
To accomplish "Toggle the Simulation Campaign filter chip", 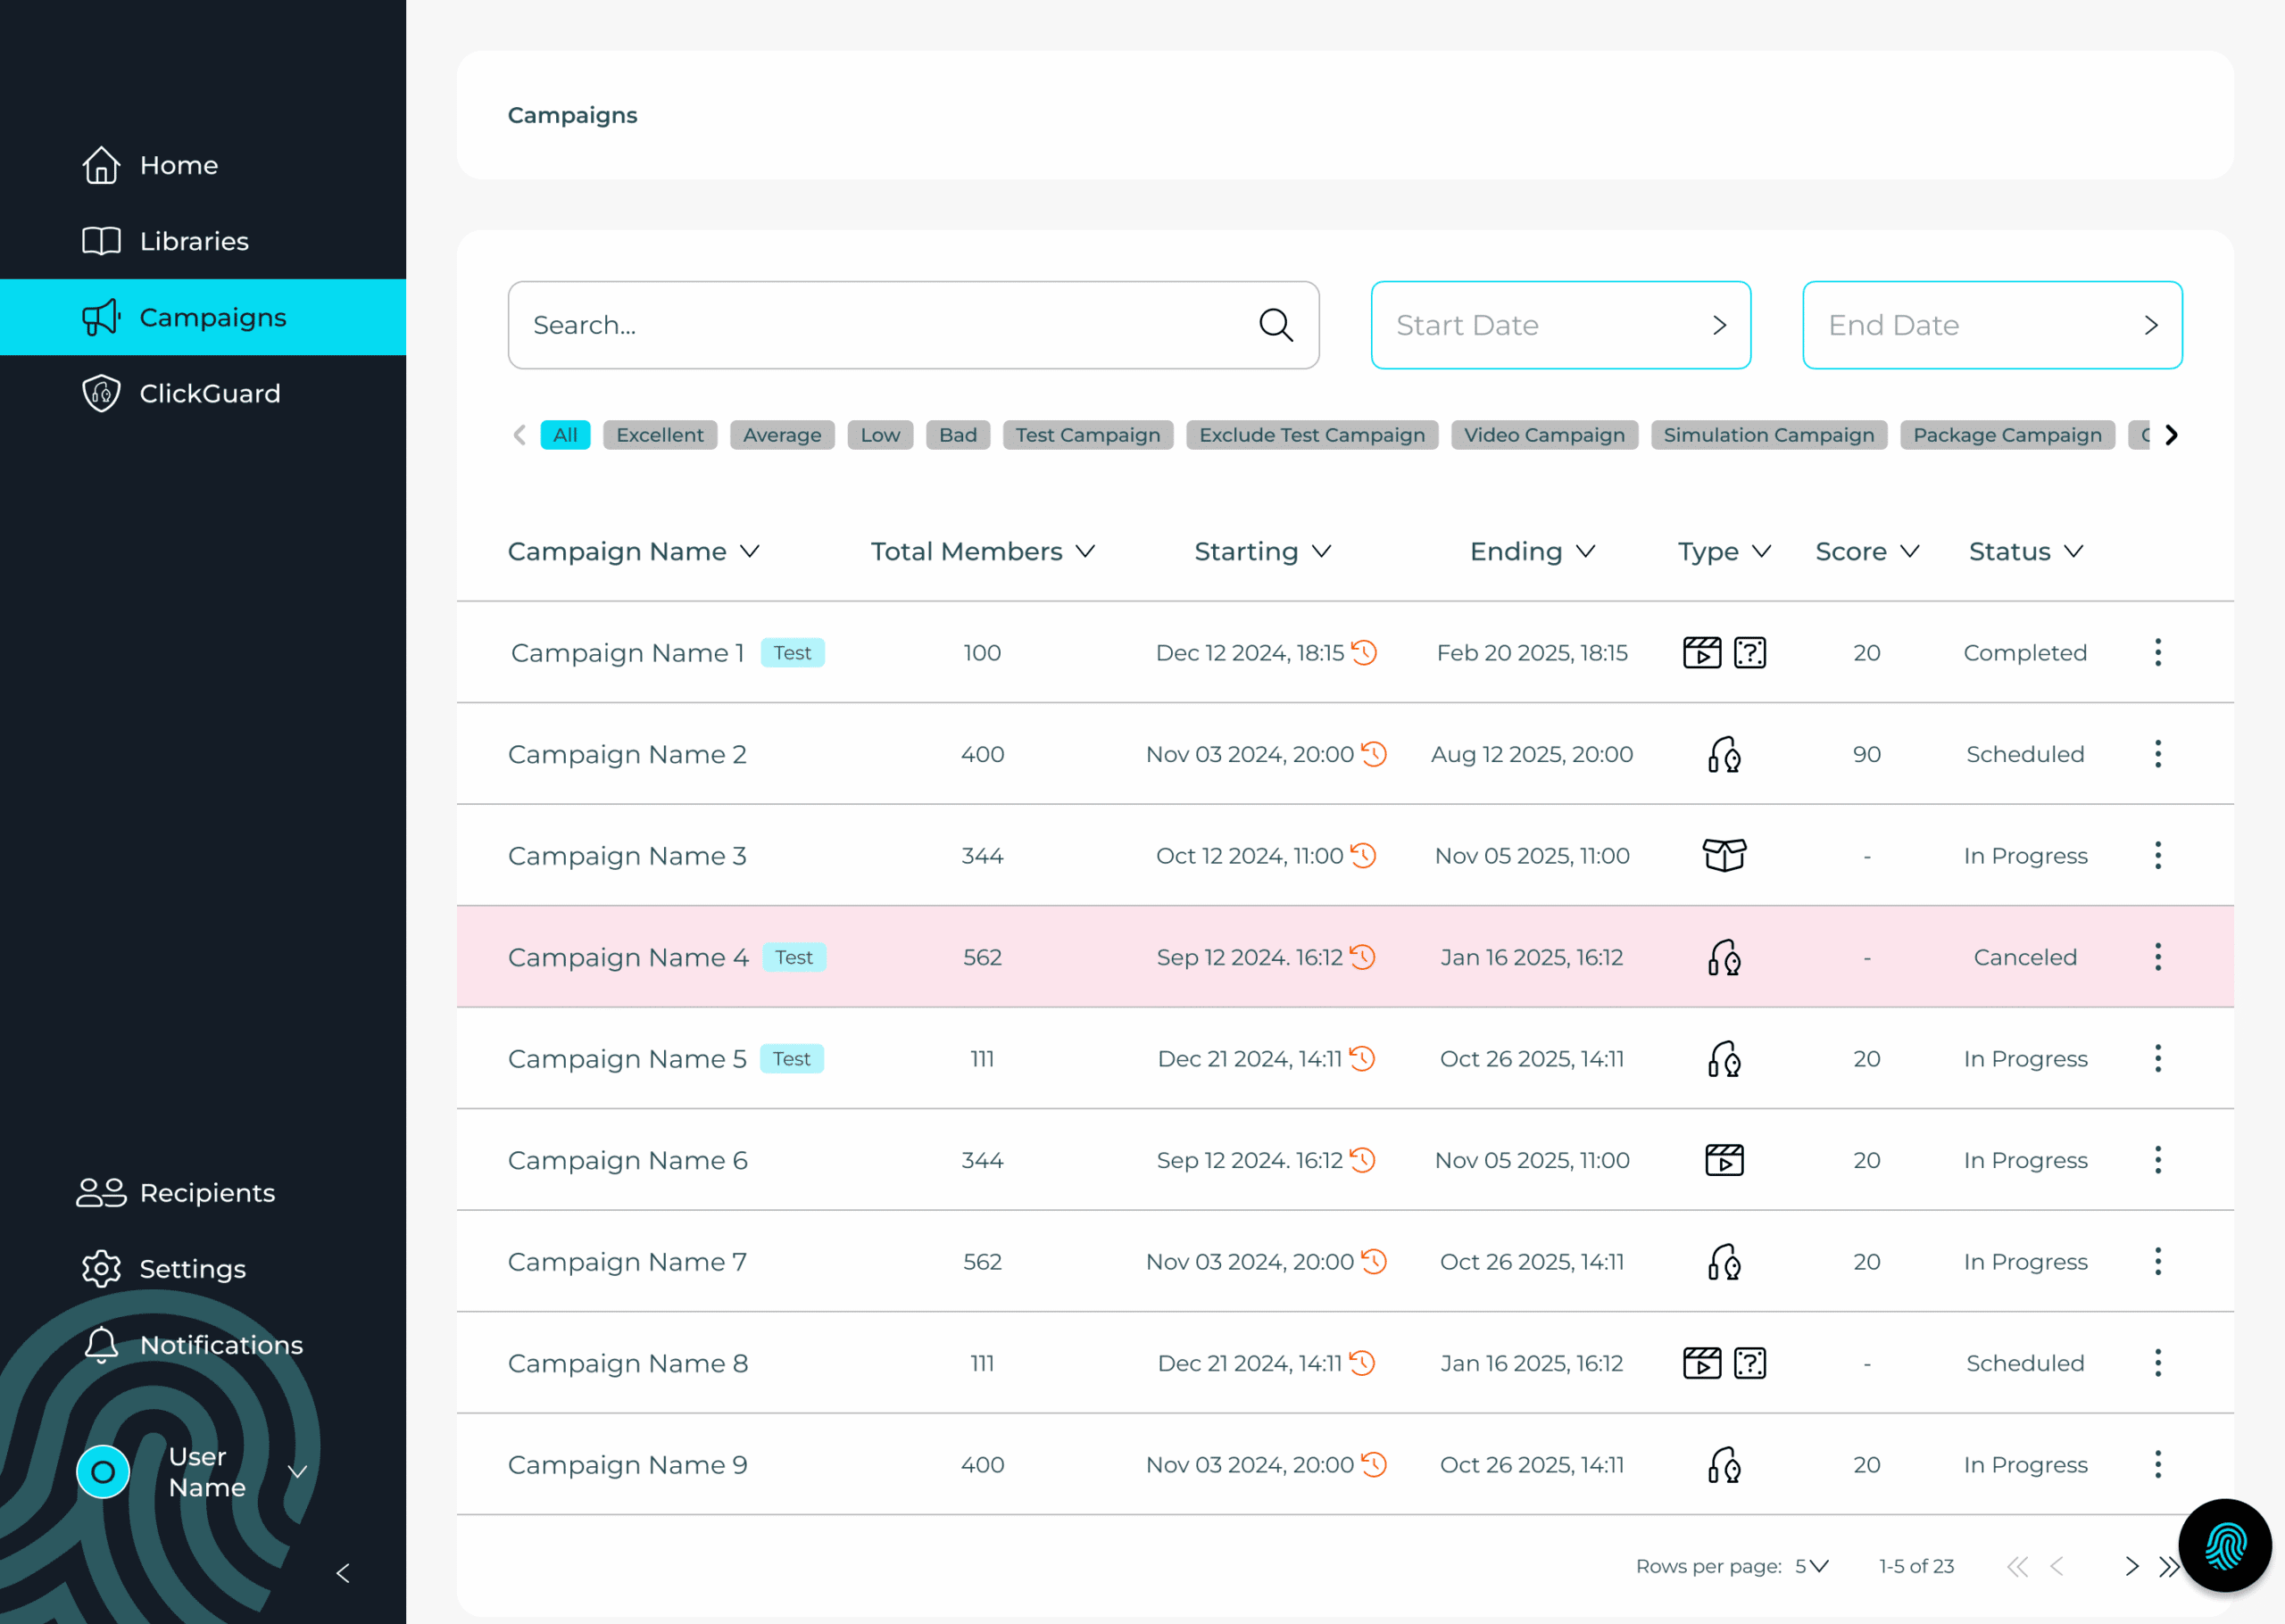I will tap(1769, 435).
